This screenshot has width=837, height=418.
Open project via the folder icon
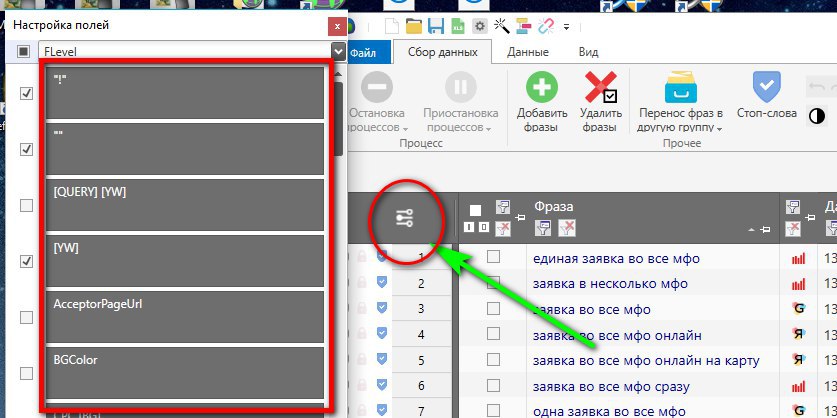click(x=414, y=26)
